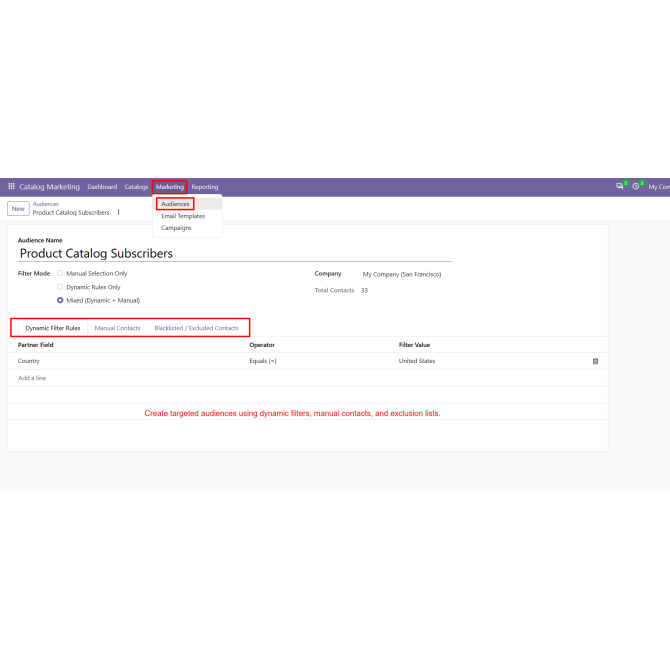Click the New button
Viewport: 670px width, 670px height.
18,209
